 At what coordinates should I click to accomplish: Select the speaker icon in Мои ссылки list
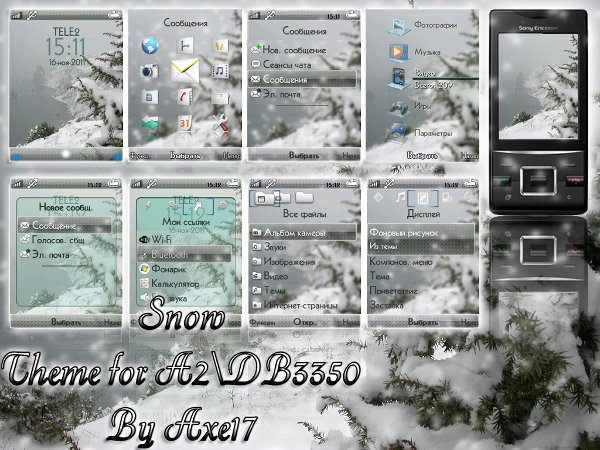pos(145,297)
